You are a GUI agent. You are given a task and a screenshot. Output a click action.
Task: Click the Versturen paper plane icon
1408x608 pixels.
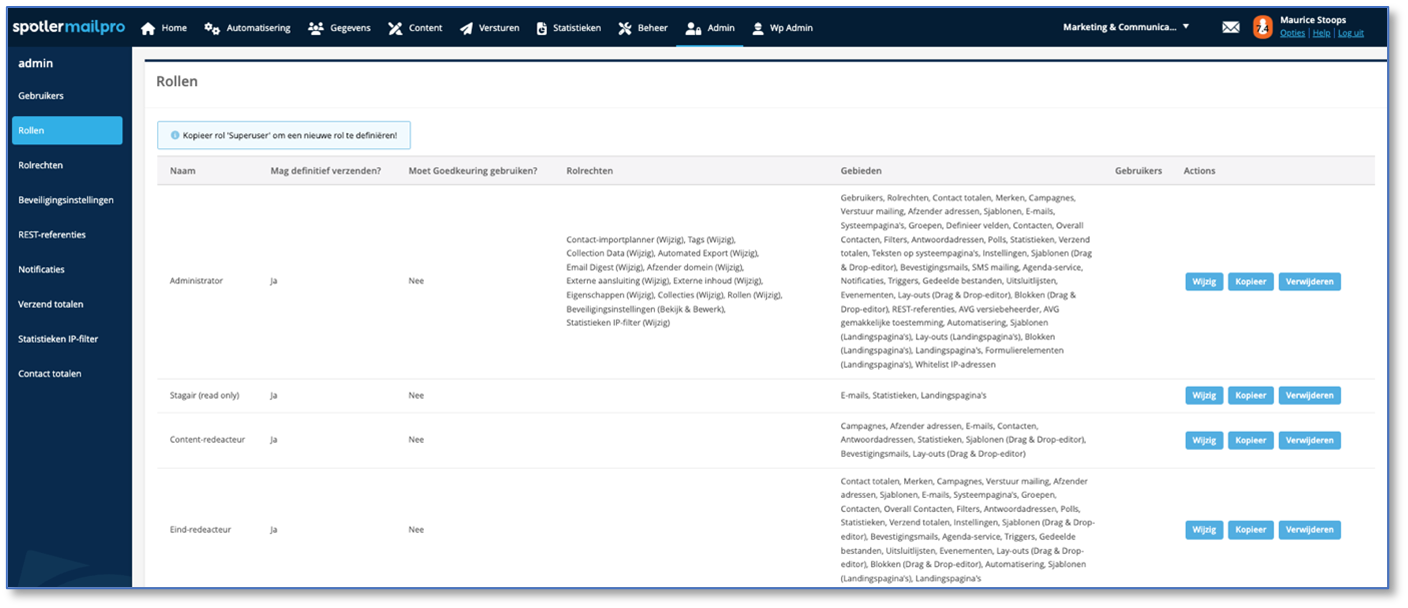(467, 28)
